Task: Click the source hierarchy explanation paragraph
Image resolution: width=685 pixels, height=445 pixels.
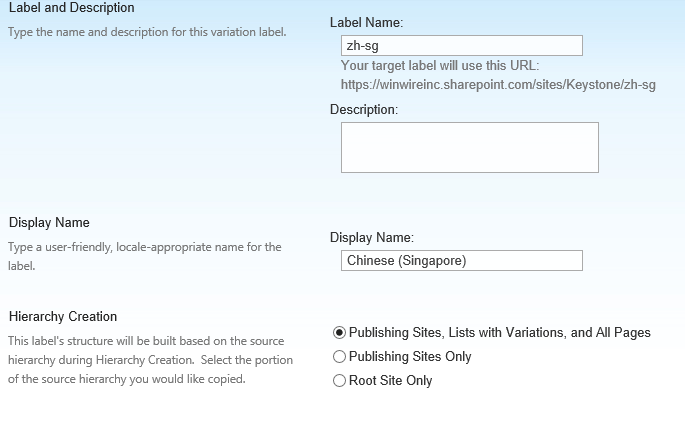Action: tap(150, 360)
